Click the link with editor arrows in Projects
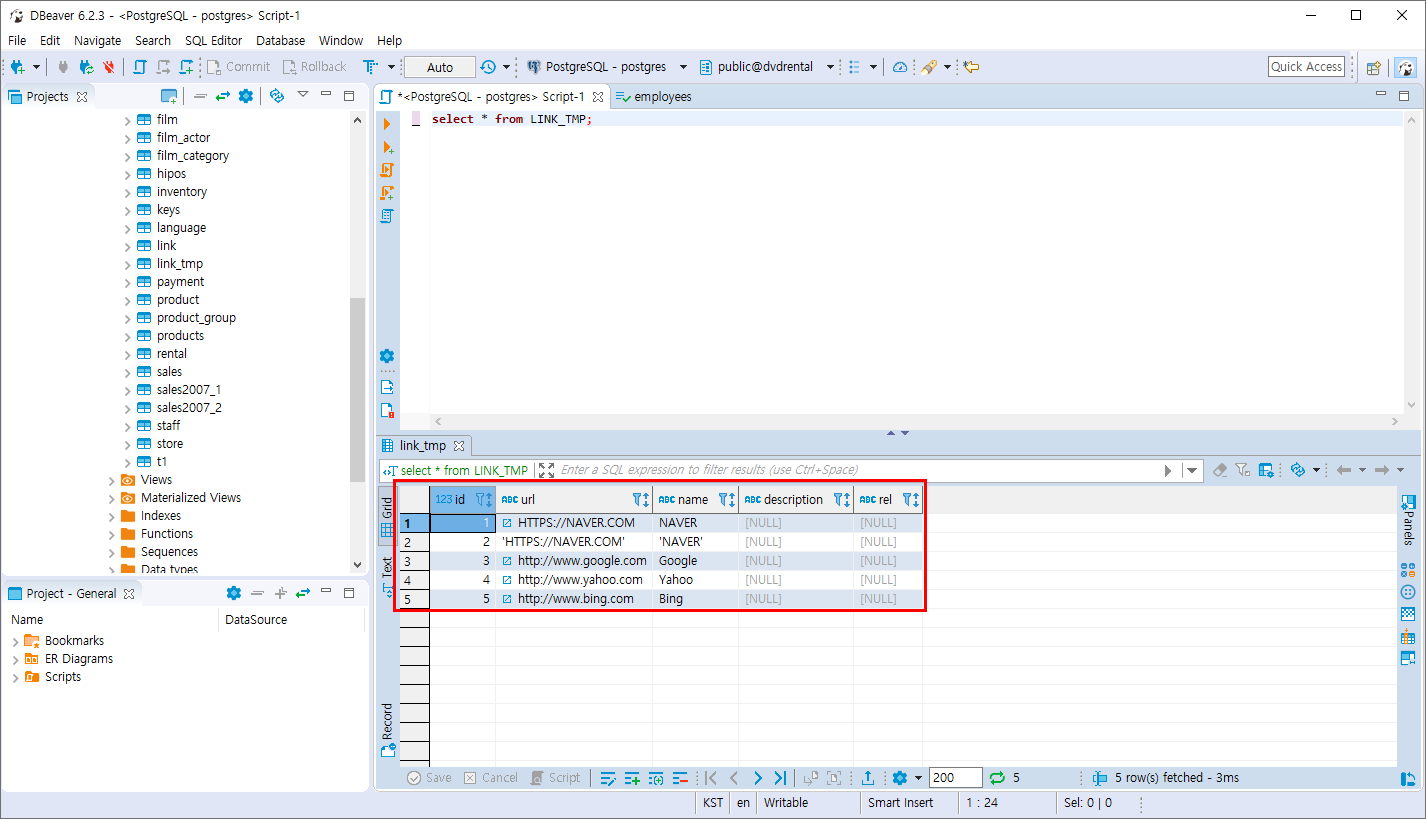Image resolution: width=1426 pixels, height=819 pixels. pos(223,96)
